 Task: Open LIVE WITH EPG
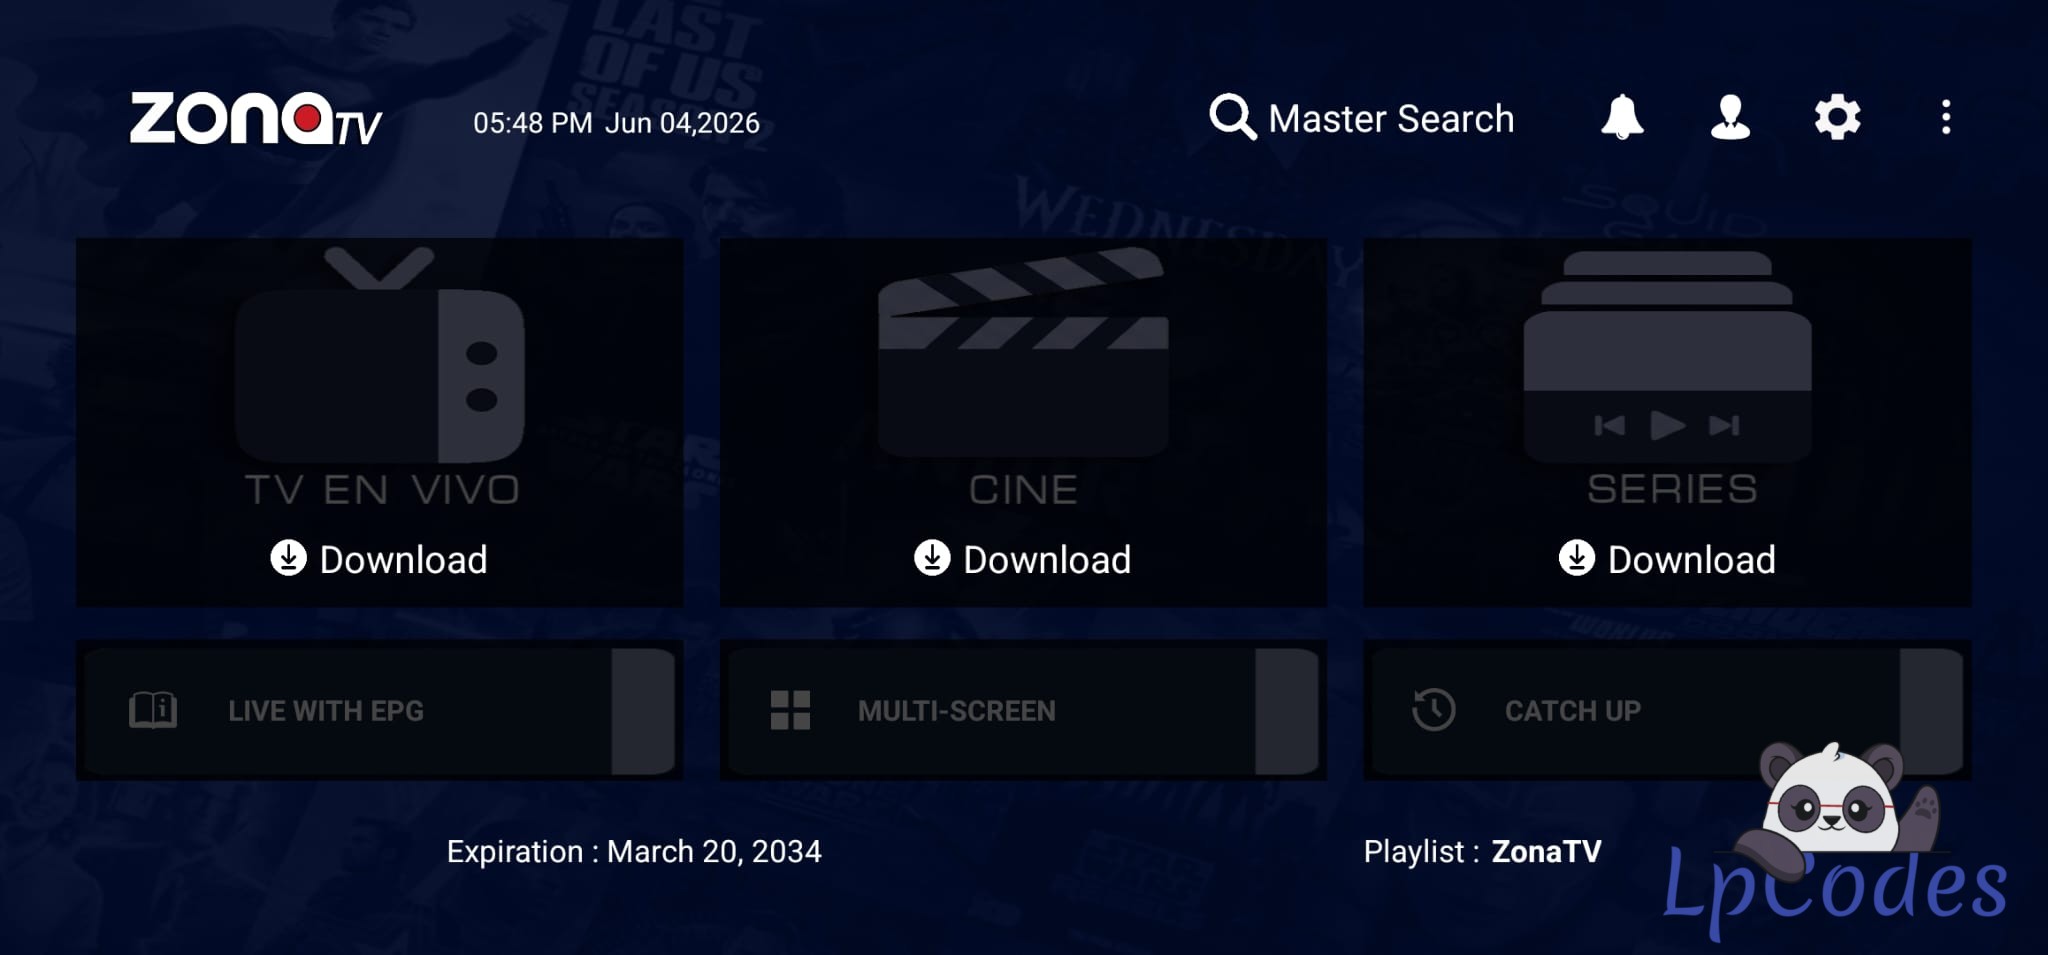(380, 711)
